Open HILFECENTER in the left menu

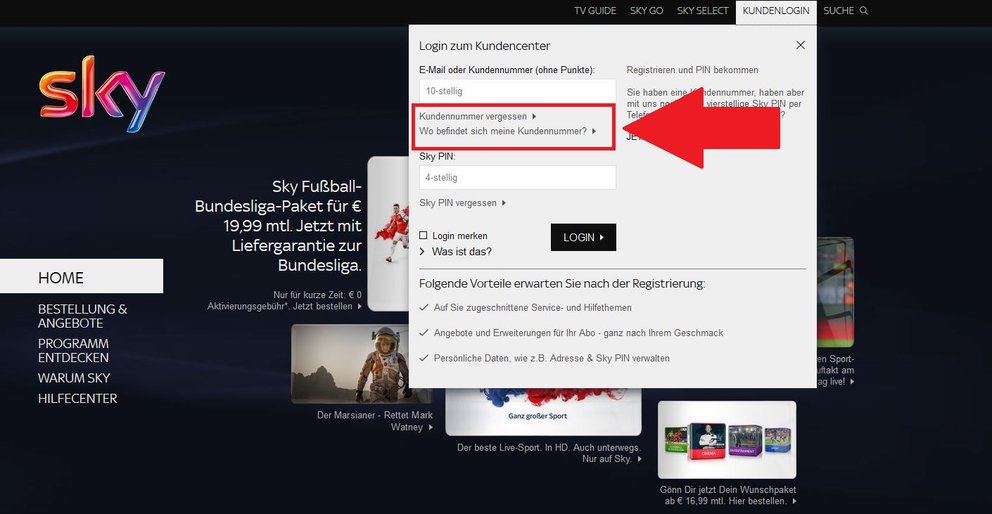click(77, 399)
